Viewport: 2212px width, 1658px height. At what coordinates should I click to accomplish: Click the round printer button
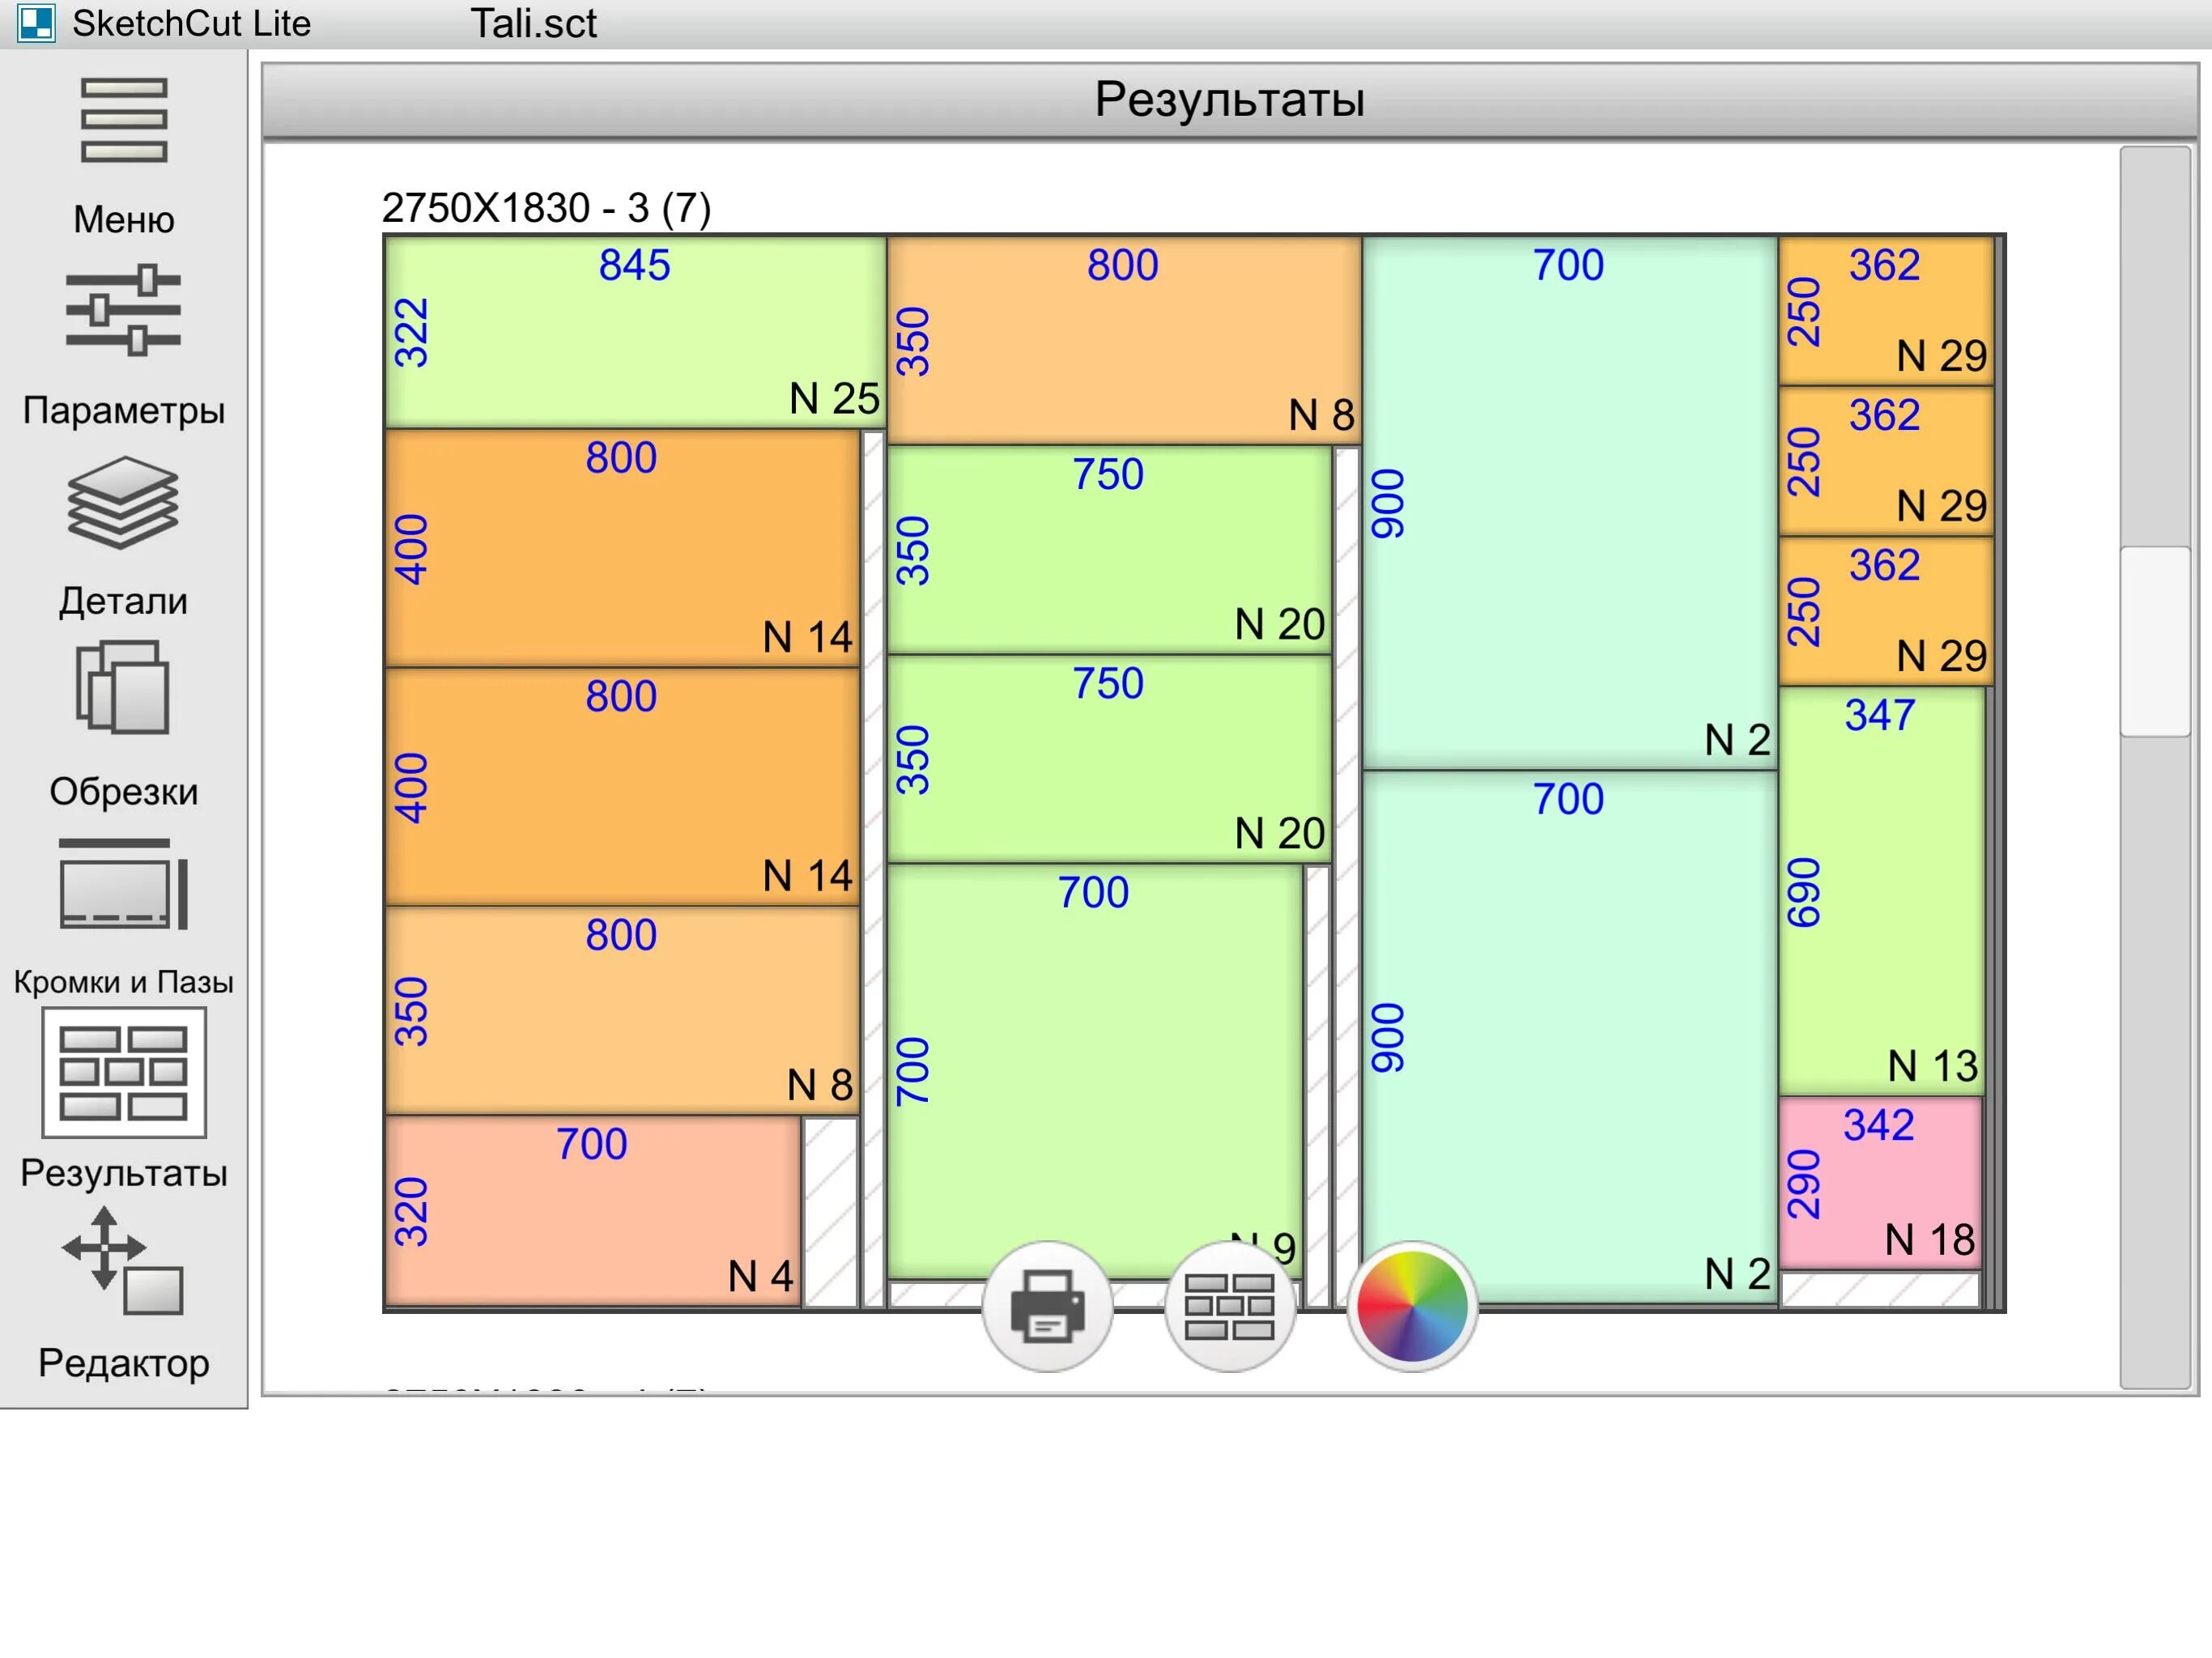1047,1307
